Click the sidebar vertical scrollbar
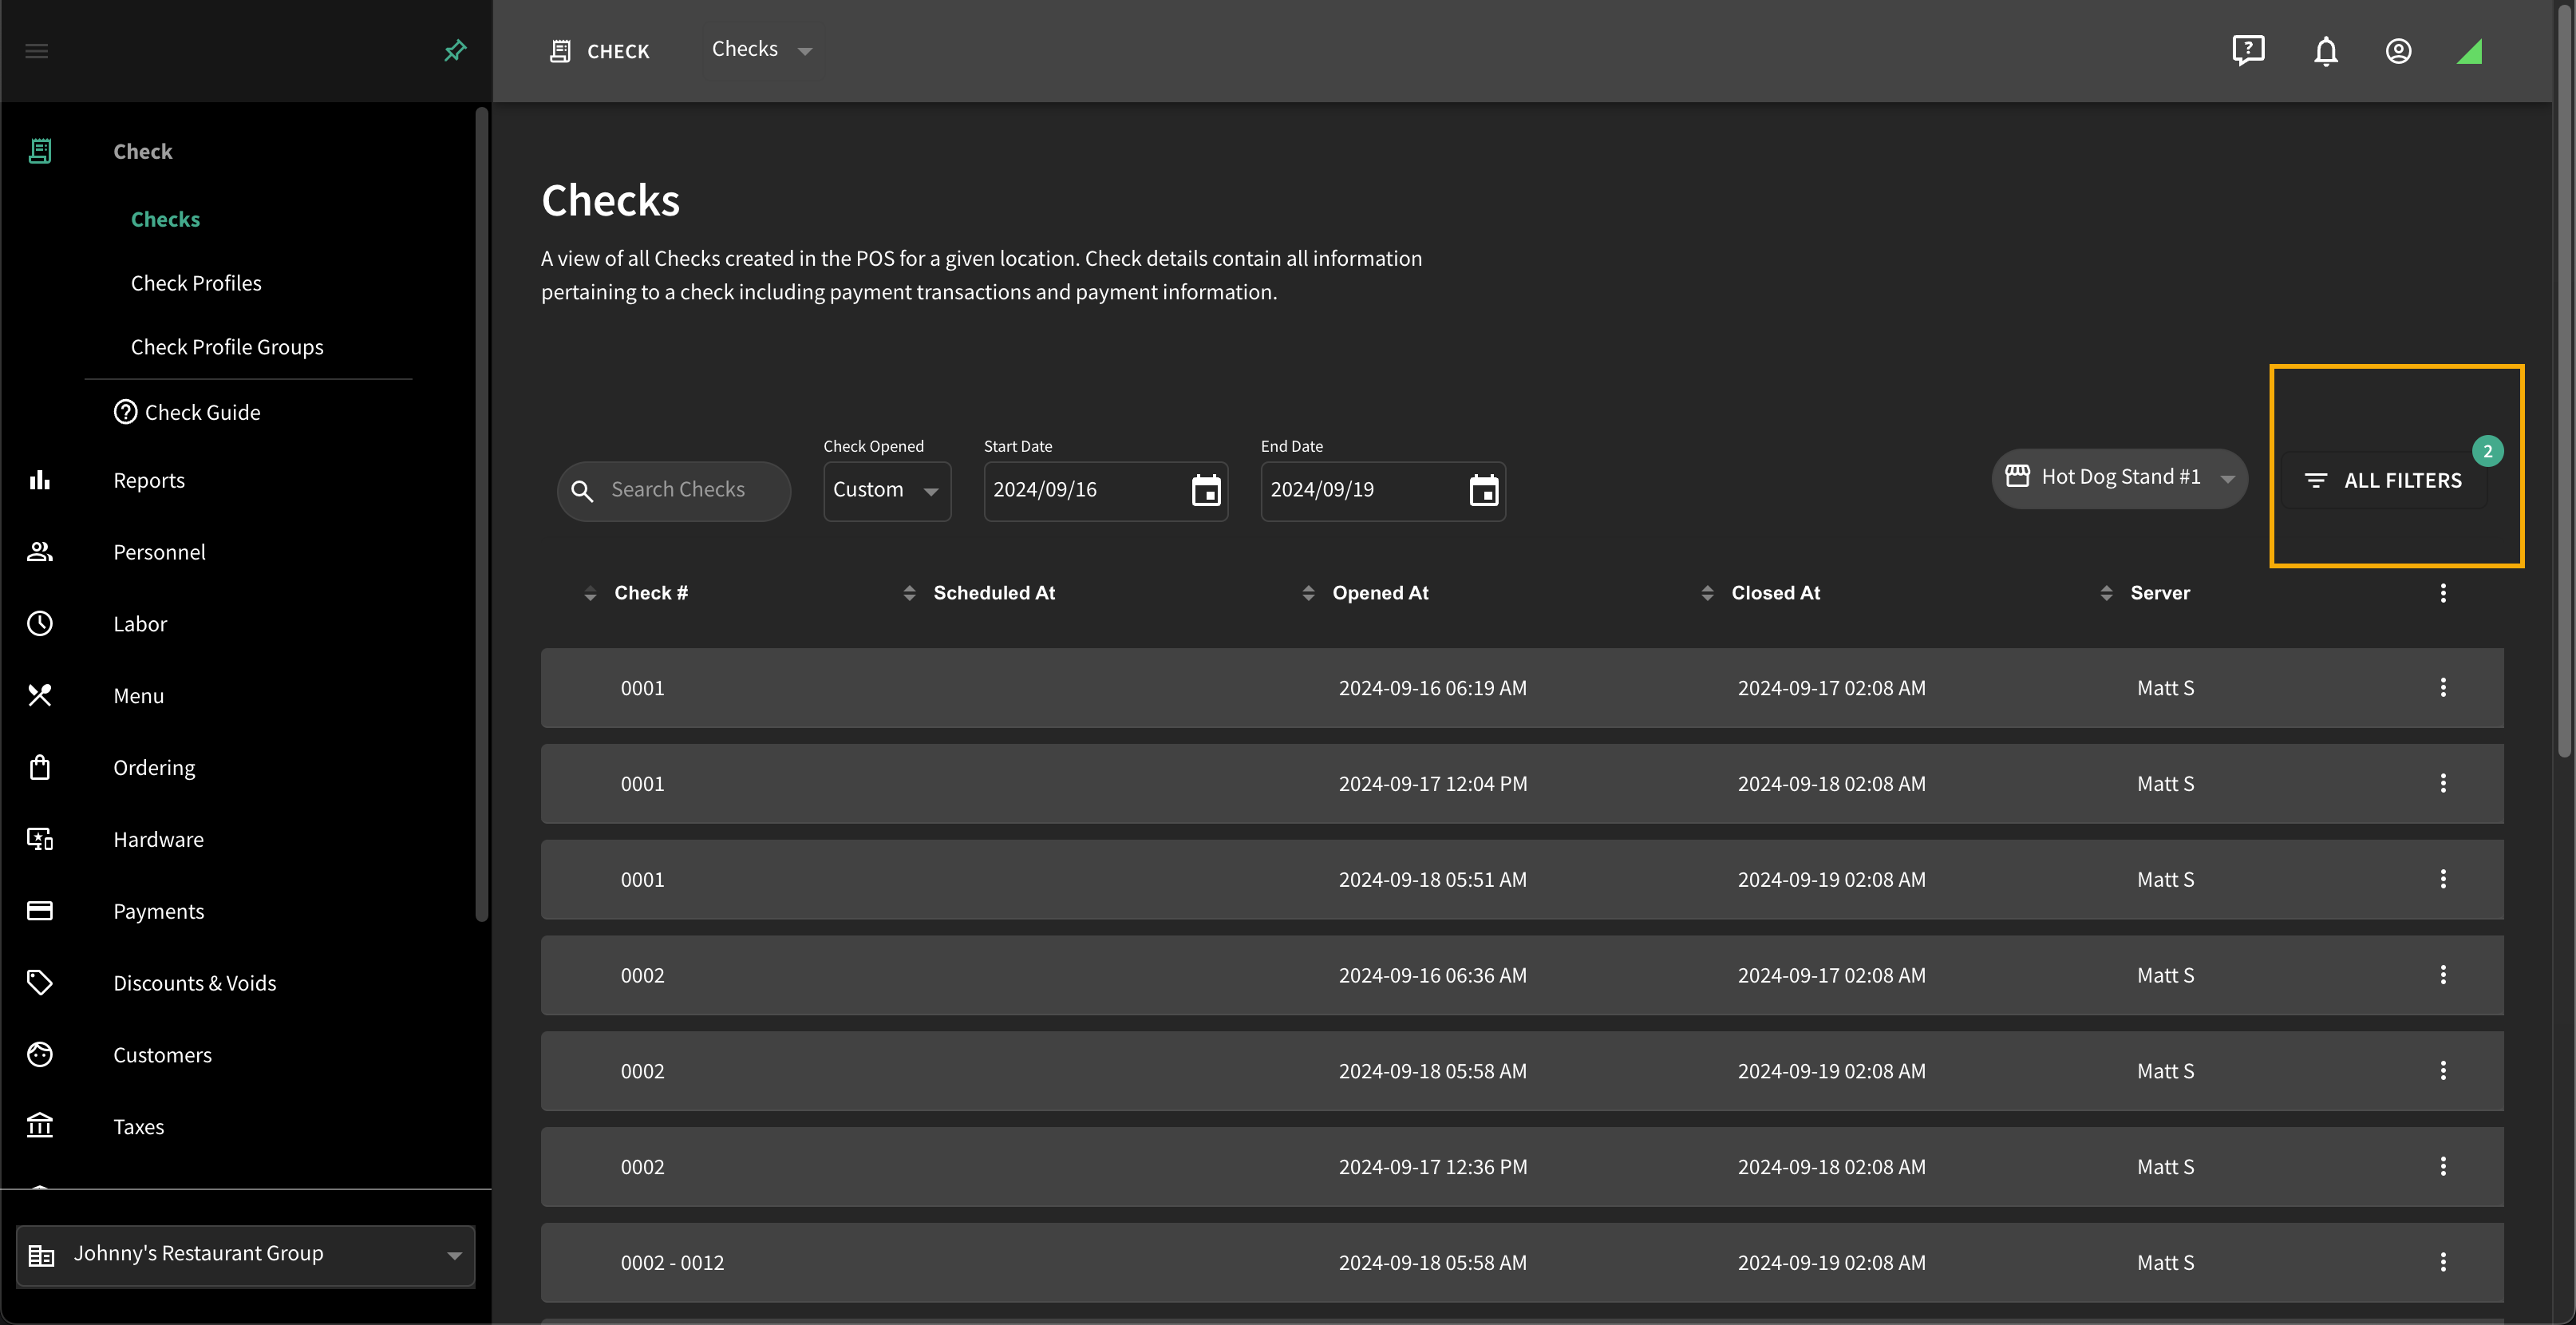Image resolution: width=2576 pixels, height=1325 pixels. point(482,515)
